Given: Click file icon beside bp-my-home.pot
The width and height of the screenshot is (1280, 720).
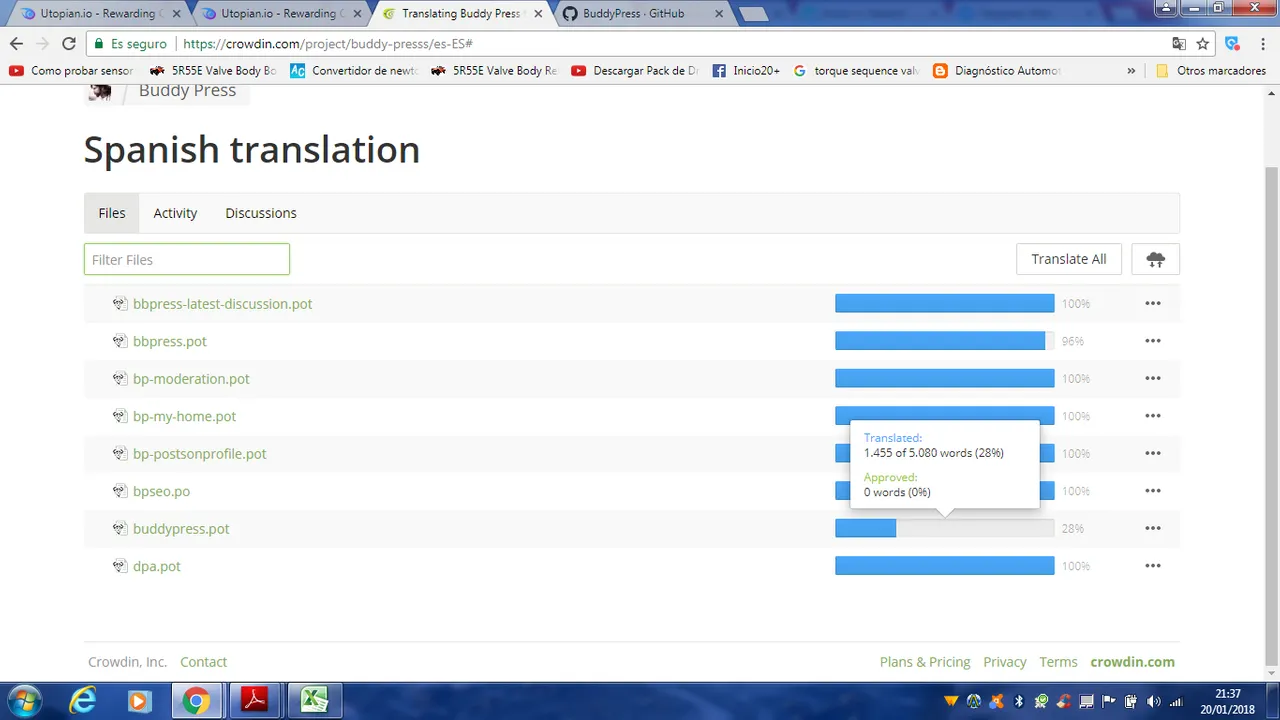Looking at the screenshot, I should [x=120, y=416].
